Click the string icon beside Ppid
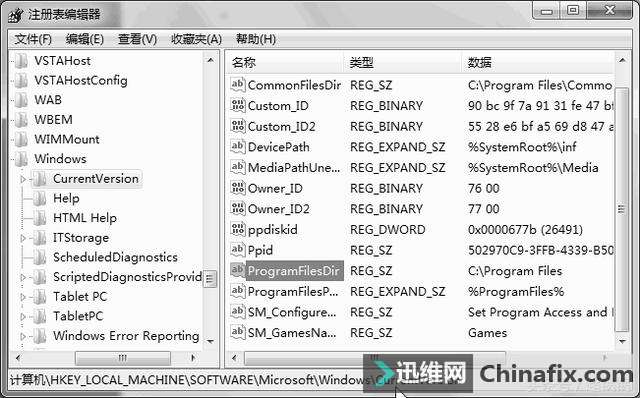Screen dimensions: 640x398 pyautogui.click(x=238, y=250)
